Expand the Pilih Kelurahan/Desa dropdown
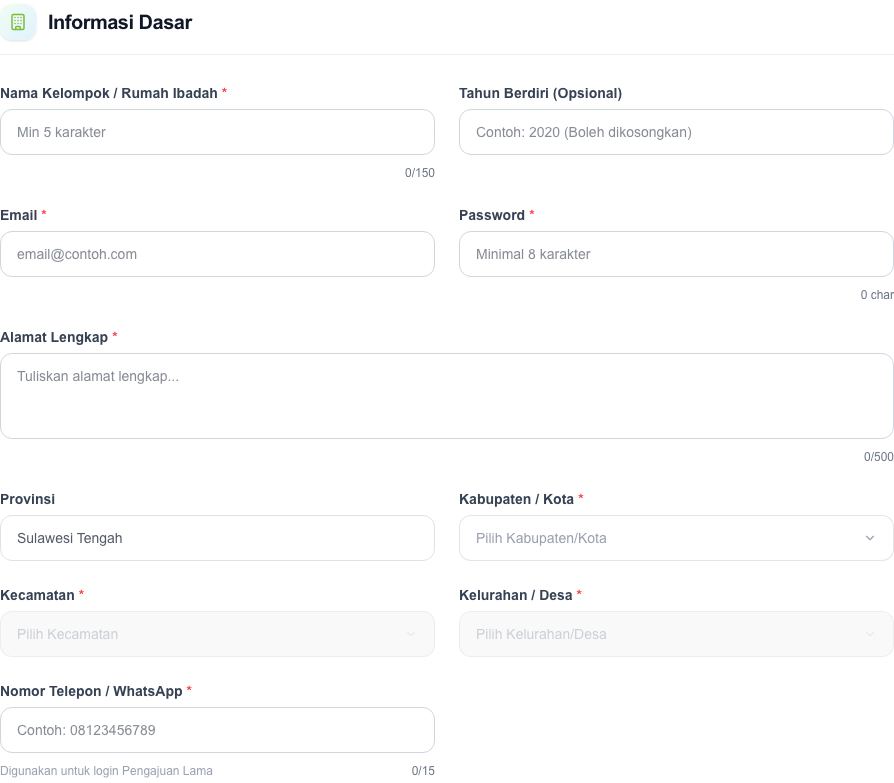 point(676,634)
